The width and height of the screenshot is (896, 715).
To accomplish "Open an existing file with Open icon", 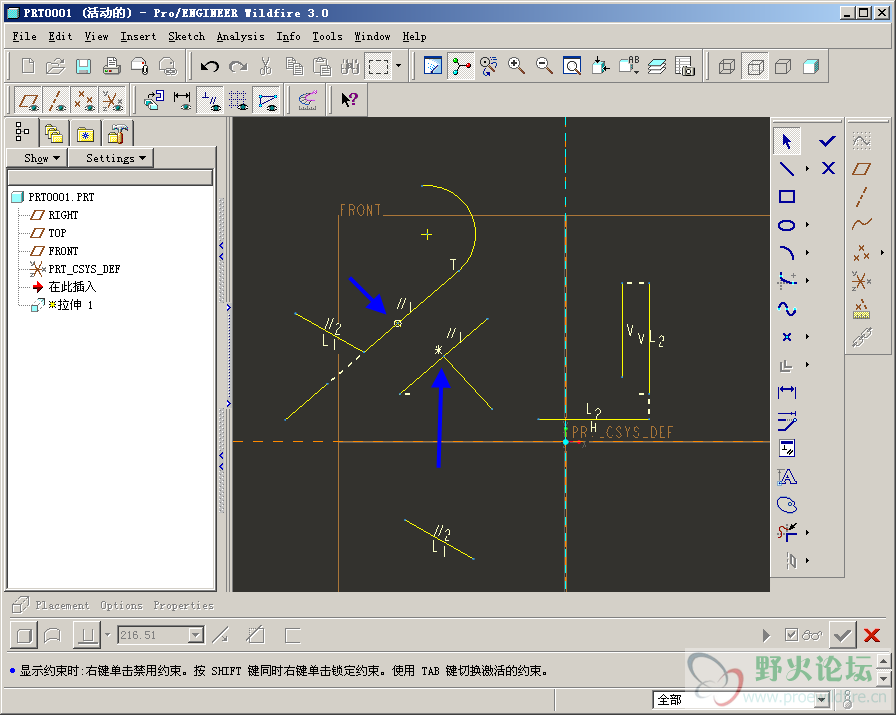I will click(55, 66).
